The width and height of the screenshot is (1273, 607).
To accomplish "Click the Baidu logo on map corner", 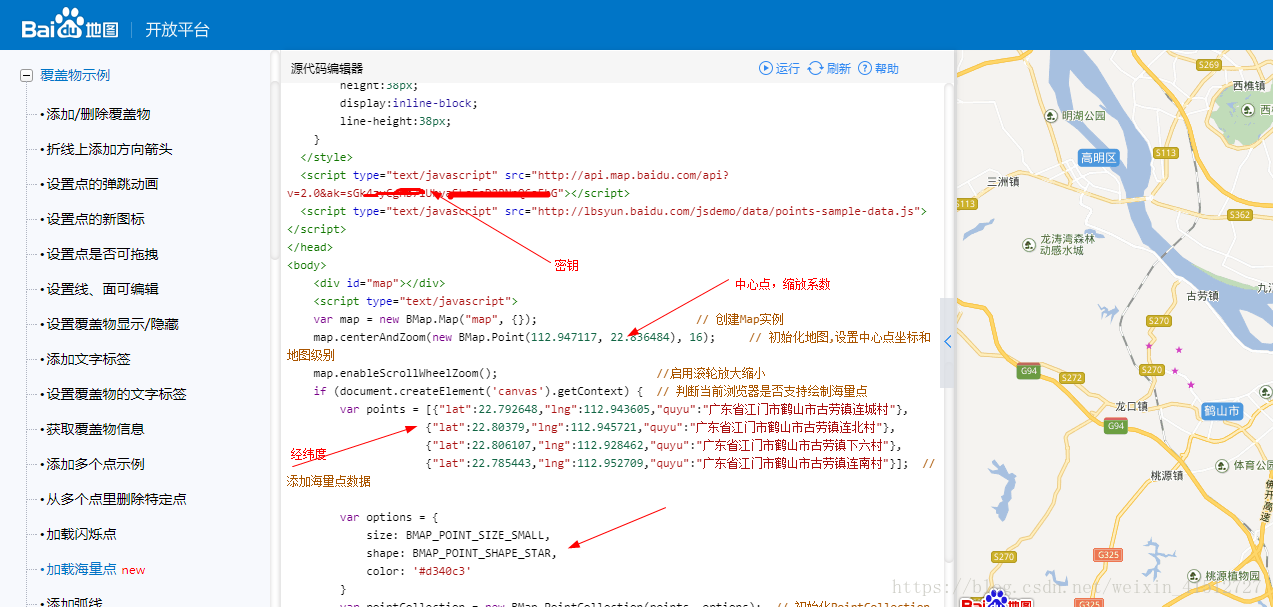I will click(x=996, y=599).
